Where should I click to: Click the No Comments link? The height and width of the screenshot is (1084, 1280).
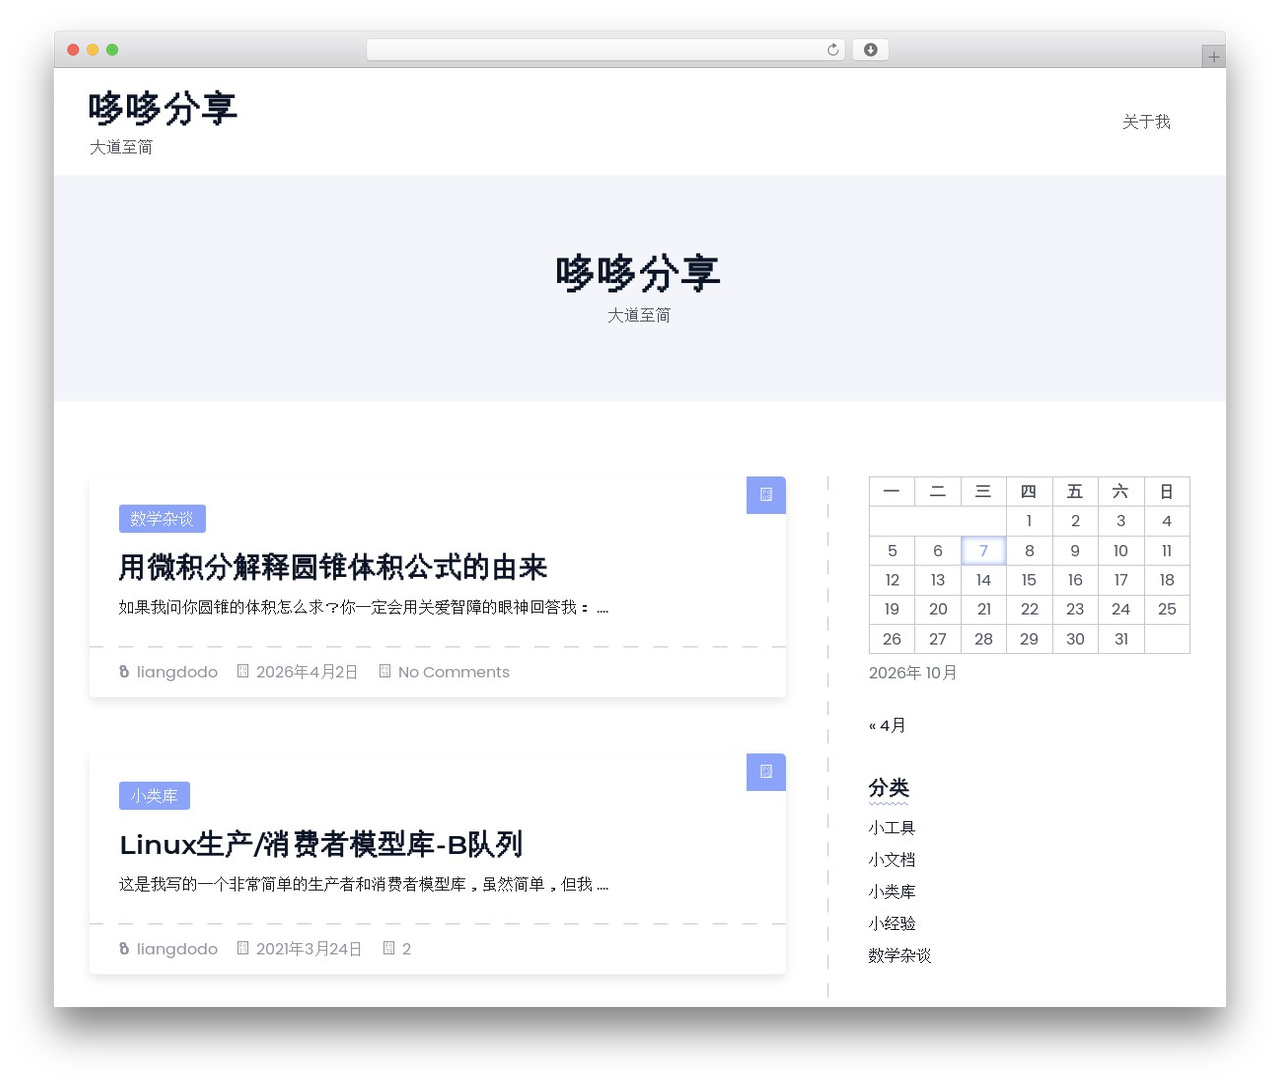click(454, 672)
